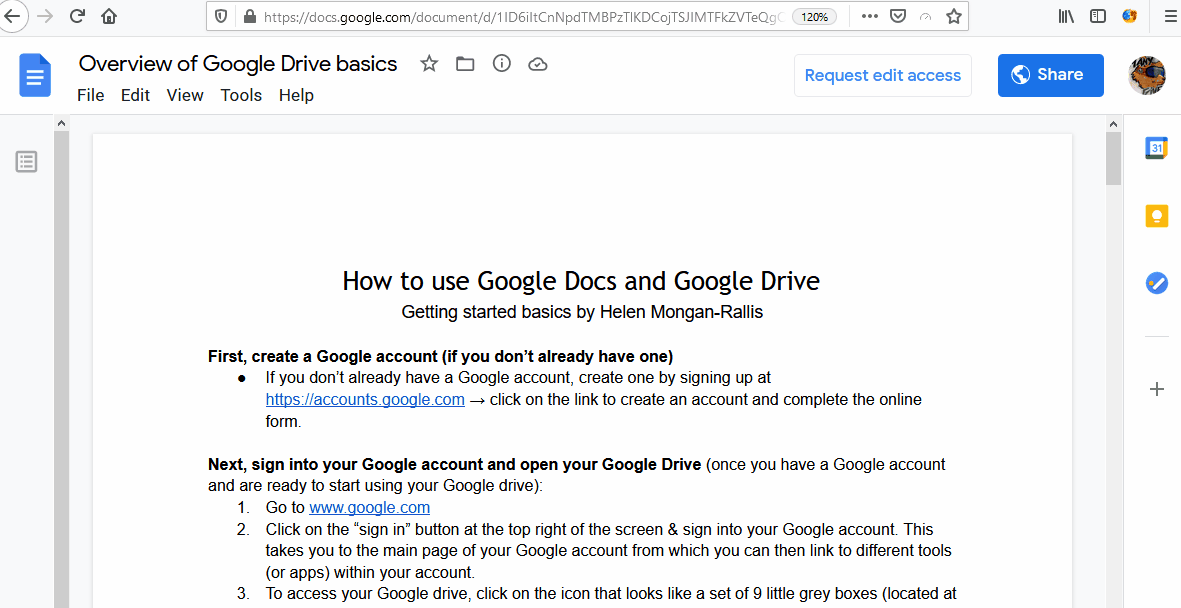The width and height of the screenshot is (1181, 608).
Task: Open the Firefox account avatar menu
Action: [x=1128, y=16]
